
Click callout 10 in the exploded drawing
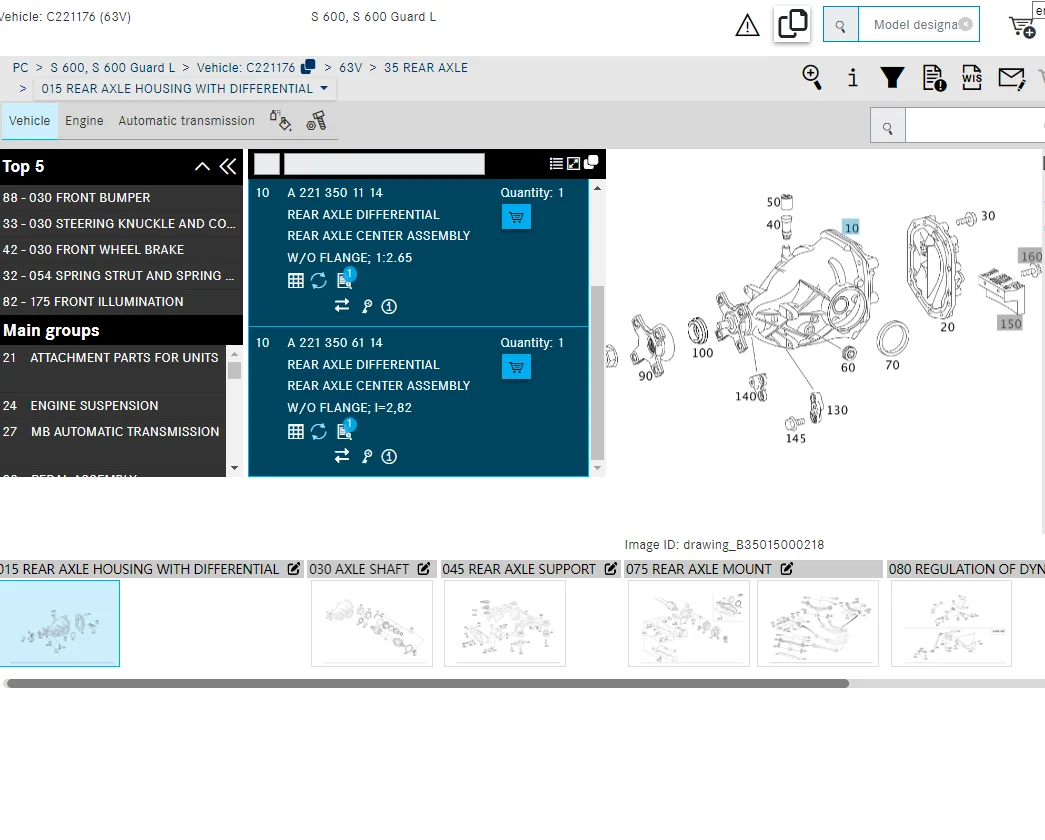point(851,228)
